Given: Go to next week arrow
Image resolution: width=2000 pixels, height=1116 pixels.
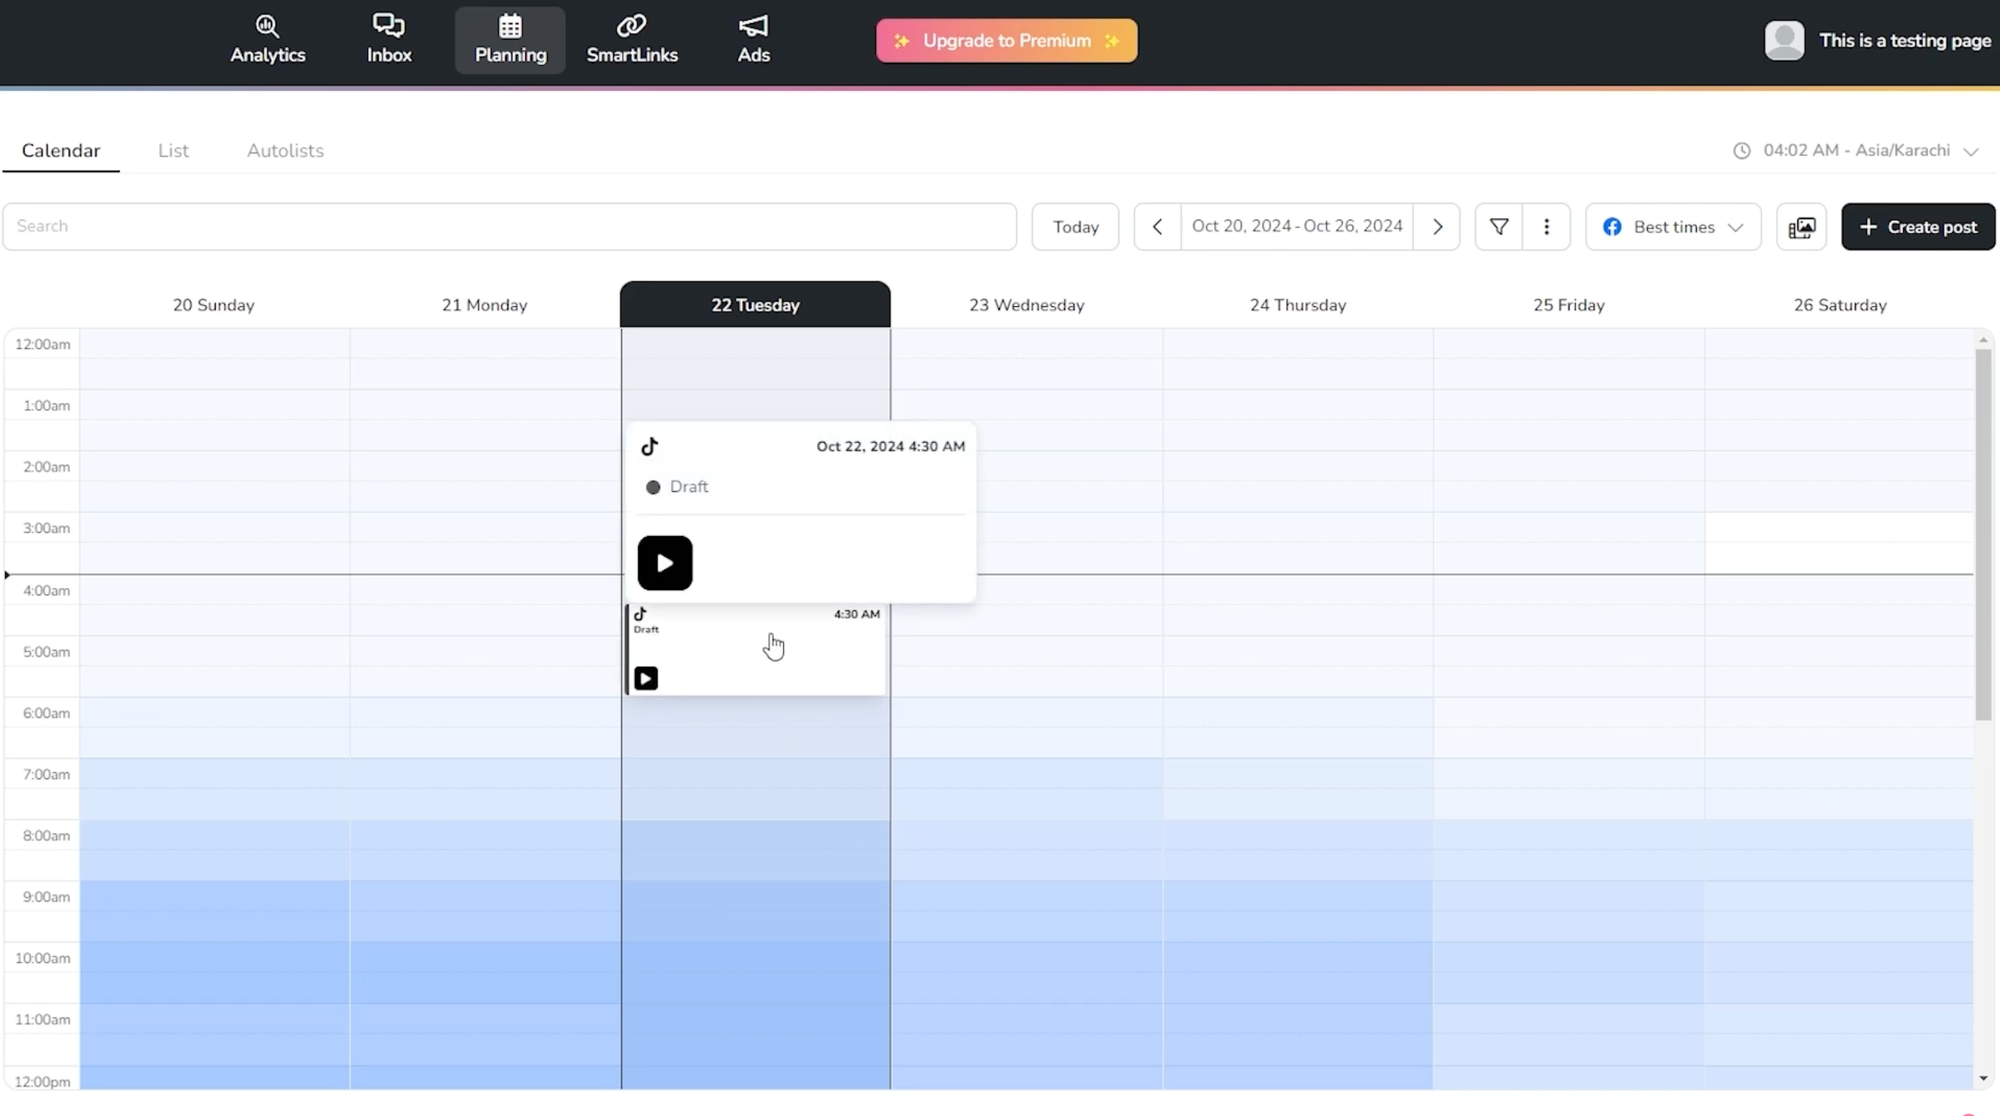Looking at the screenshot, I should pyautogui.click(x=1437, y=227).
